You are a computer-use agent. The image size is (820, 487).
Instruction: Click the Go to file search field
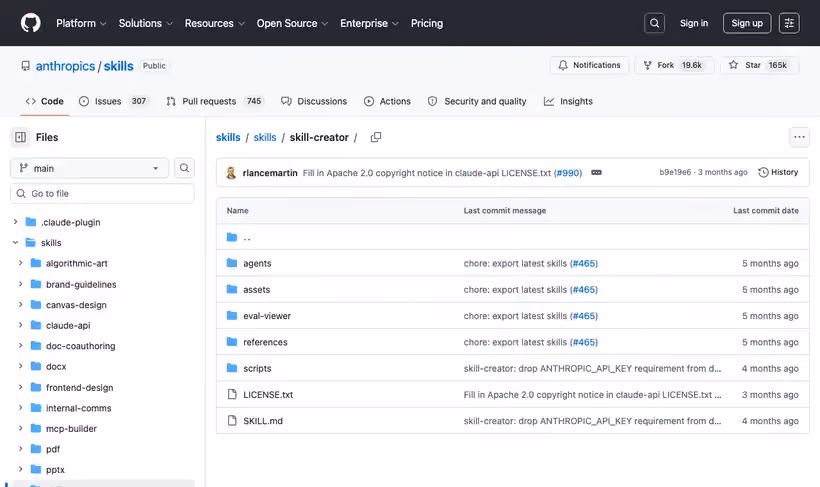[102, 194]
